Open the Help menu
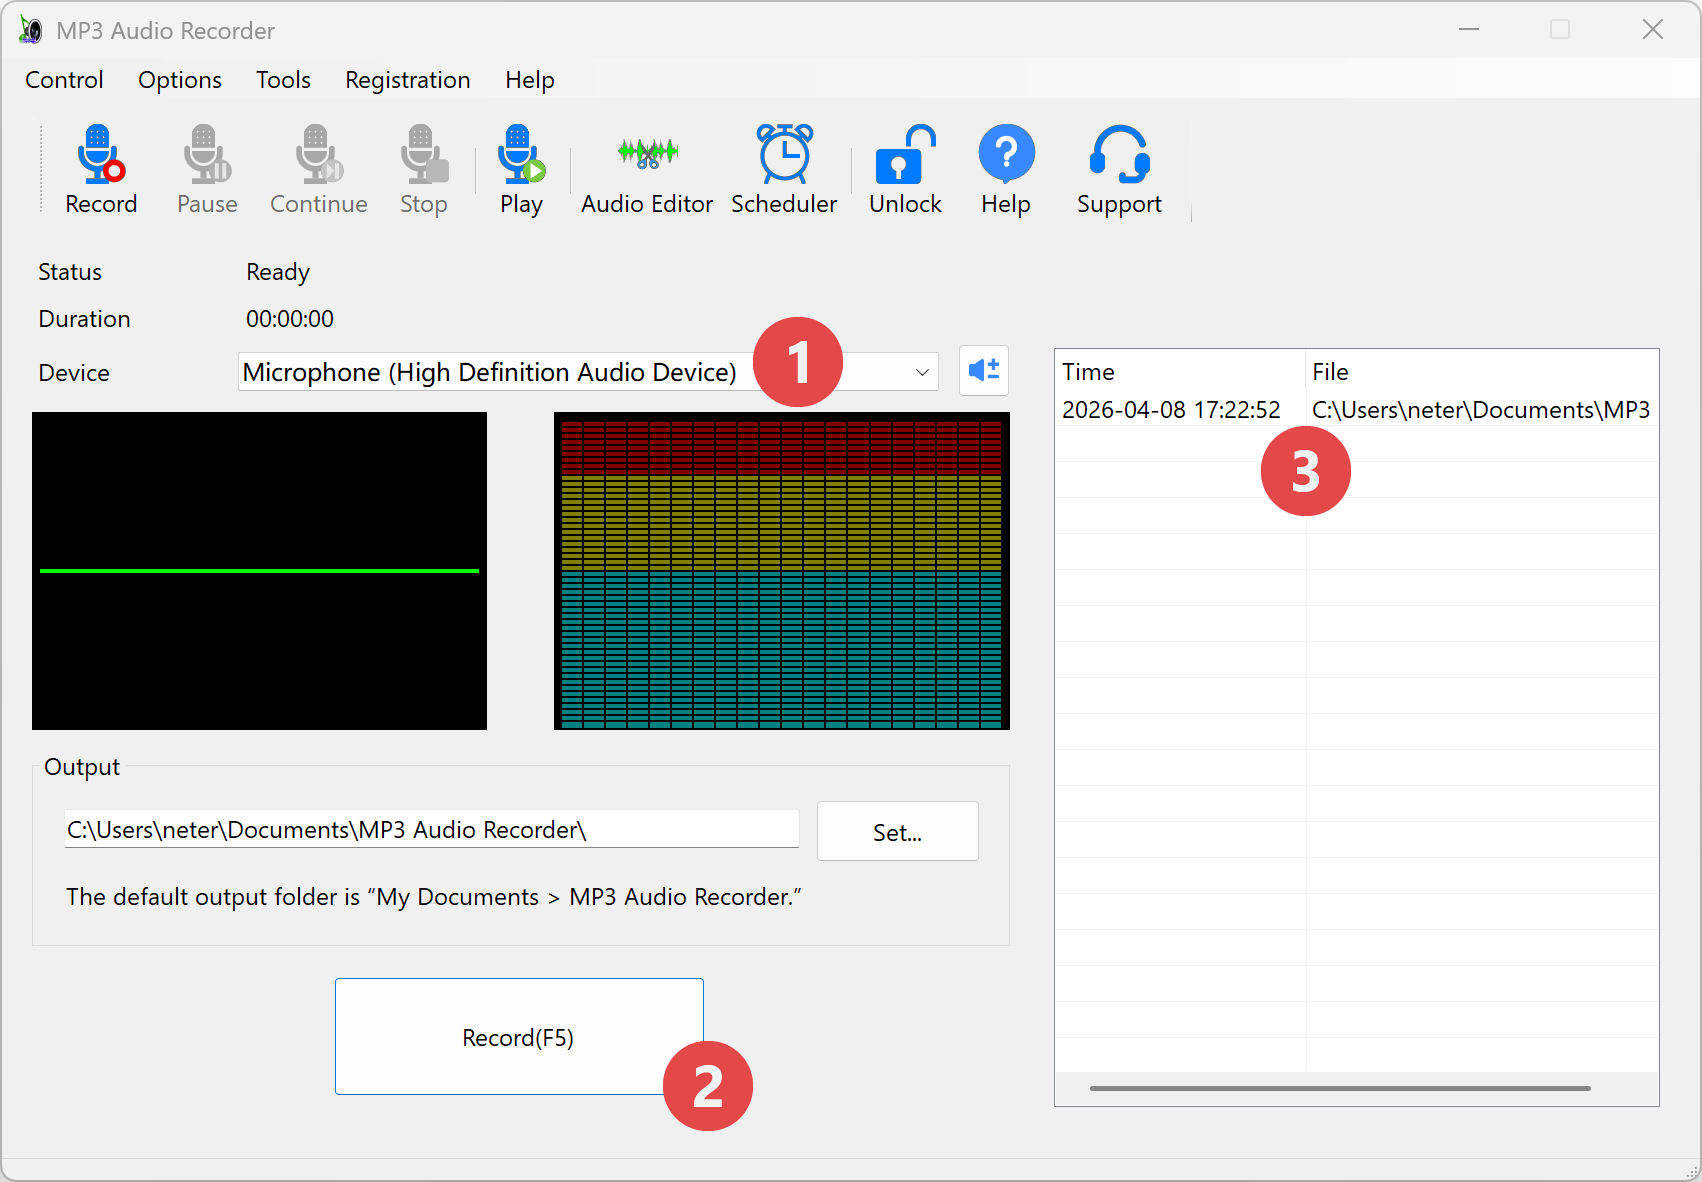This screenshot has width=1702, height=1182. click(529, 80)
